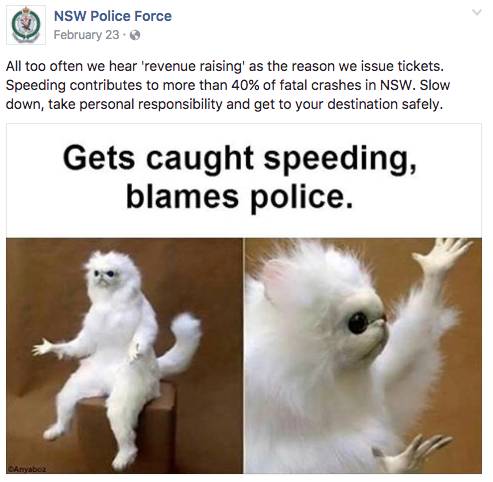The image size is (493, 482).
Task: Open the NSW Police Force profile picture
Action: click(x=26, y=25)
